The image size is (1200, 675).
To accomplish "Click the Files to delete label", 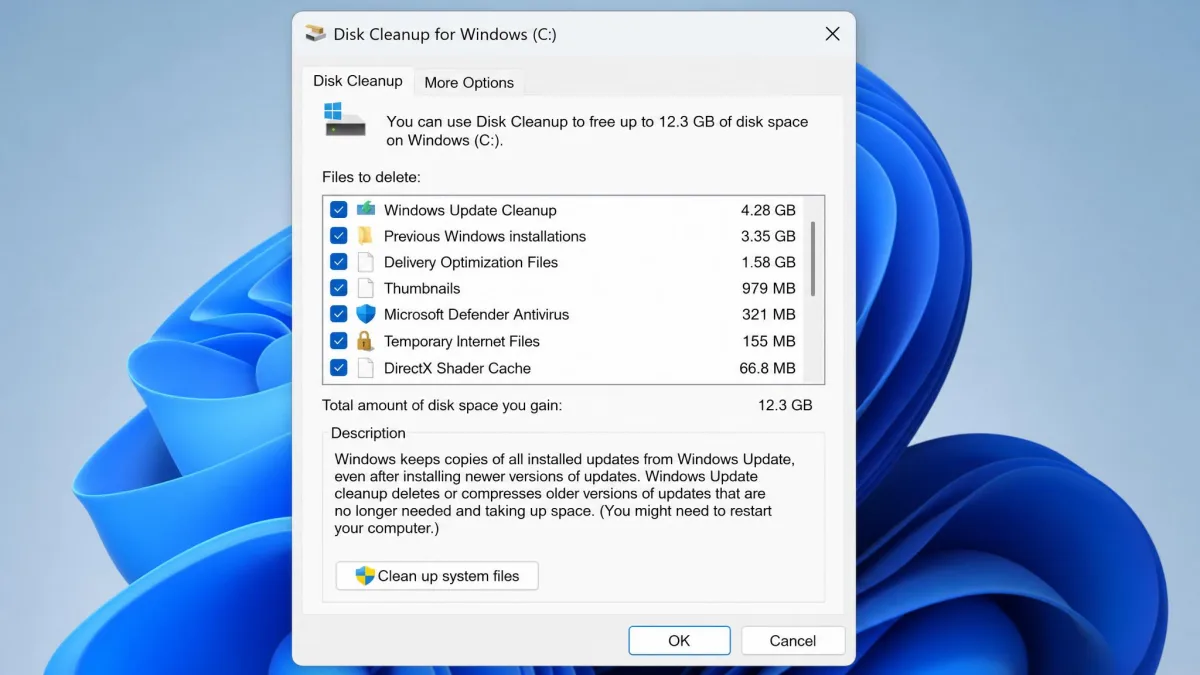I will tap(371, 177).
